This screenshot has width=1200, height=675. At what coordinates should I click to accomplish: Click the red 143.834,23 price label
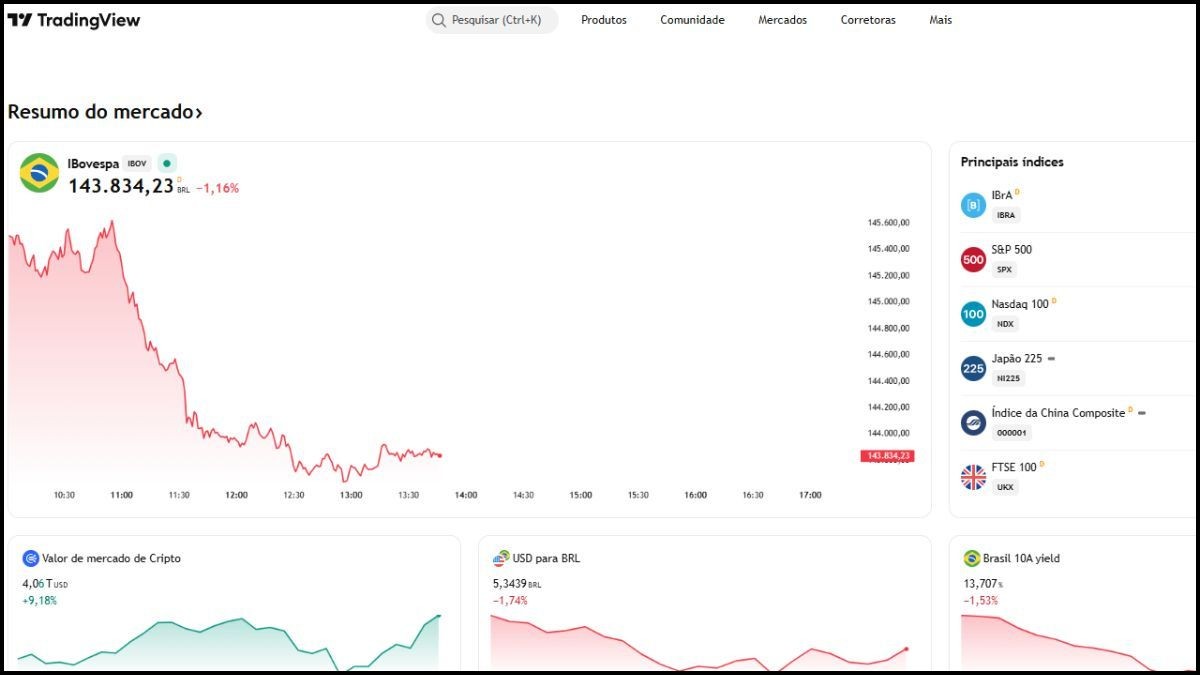887,456
